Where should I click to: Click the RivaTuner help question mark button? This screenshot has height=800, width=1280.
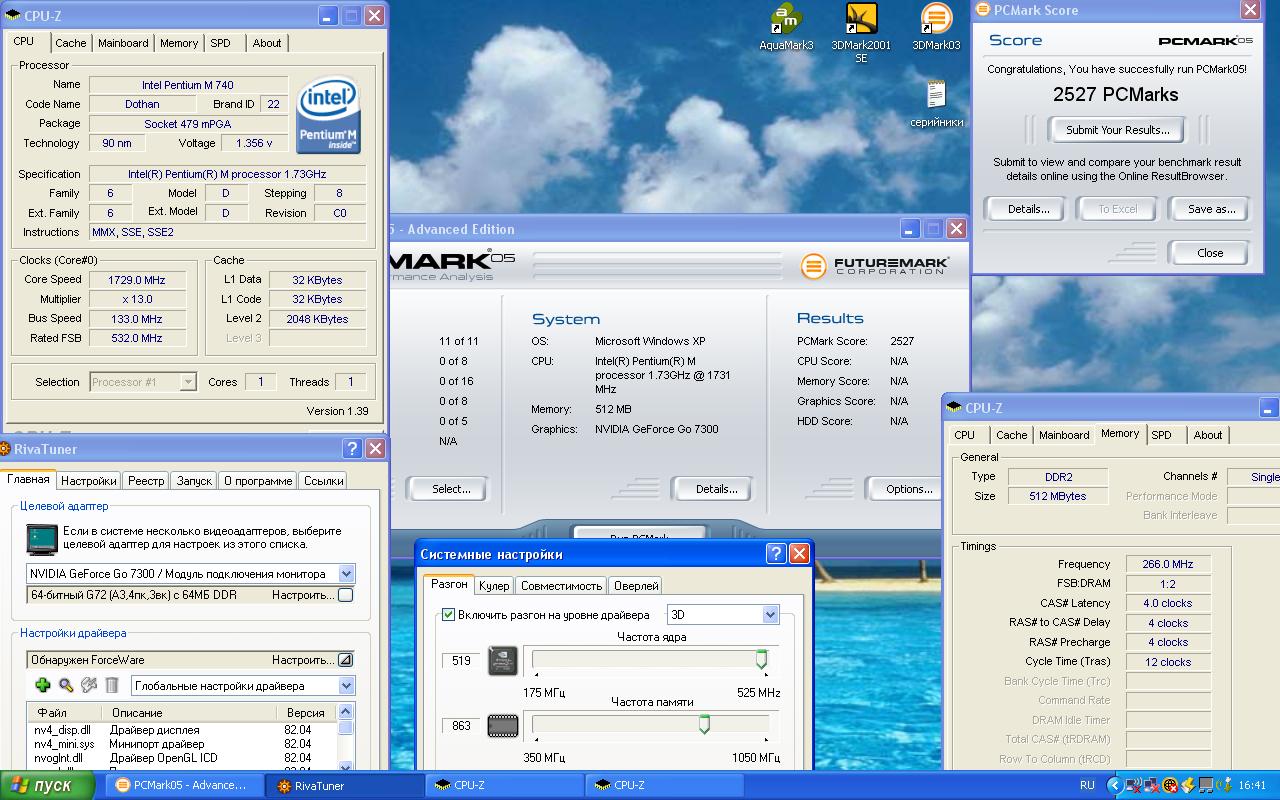pos(352,449)
